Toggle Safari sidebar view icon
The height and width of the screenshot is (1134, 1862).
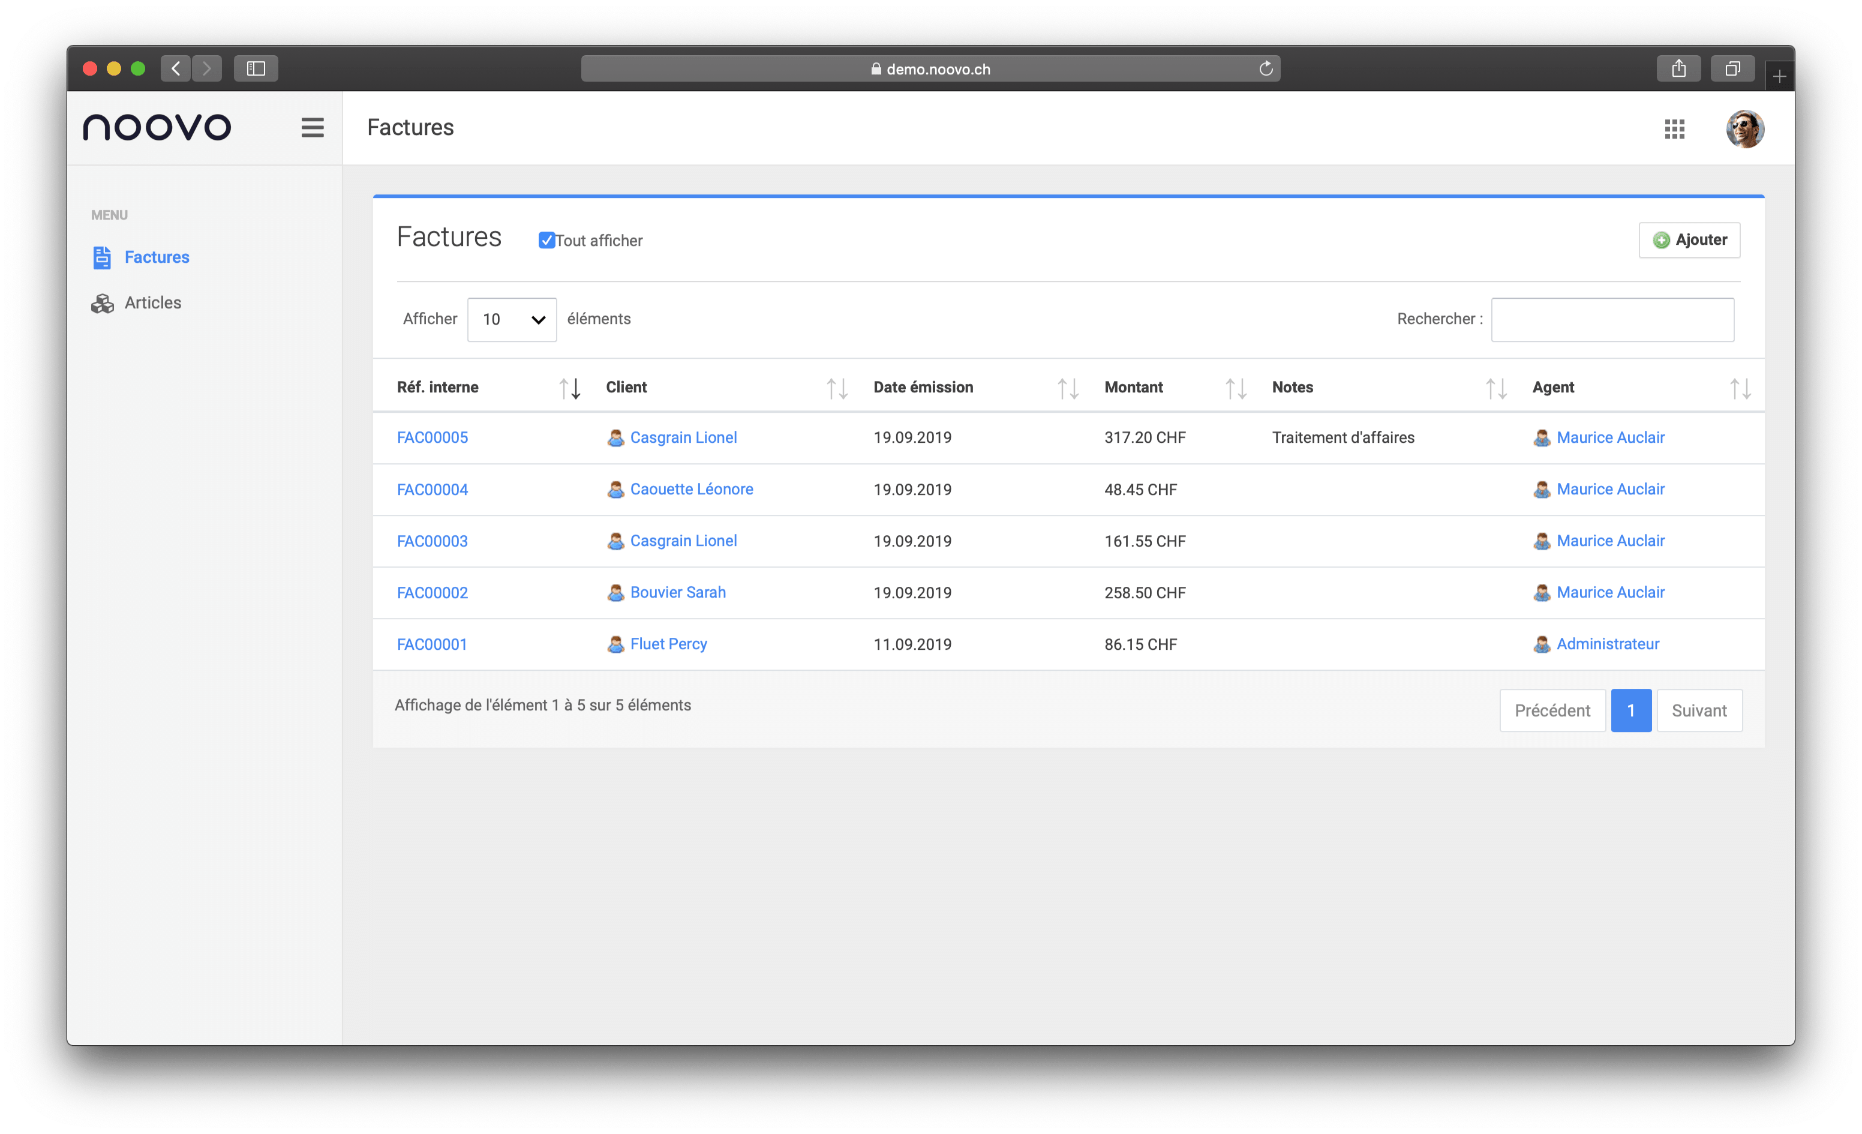(256, 69)
